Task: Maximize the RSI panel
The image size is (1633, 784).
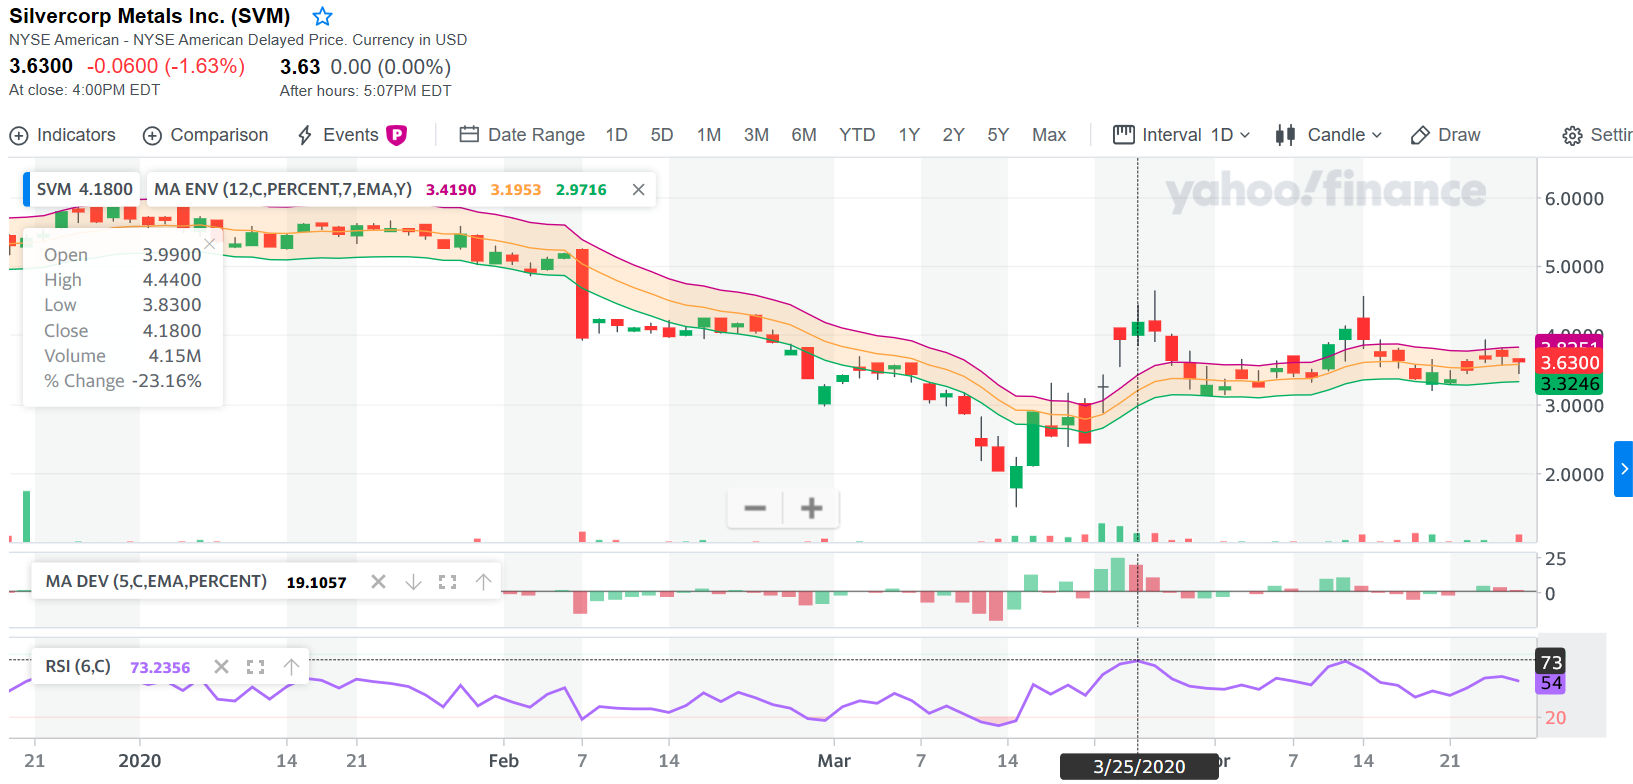Action: click(x=256, y=666)
